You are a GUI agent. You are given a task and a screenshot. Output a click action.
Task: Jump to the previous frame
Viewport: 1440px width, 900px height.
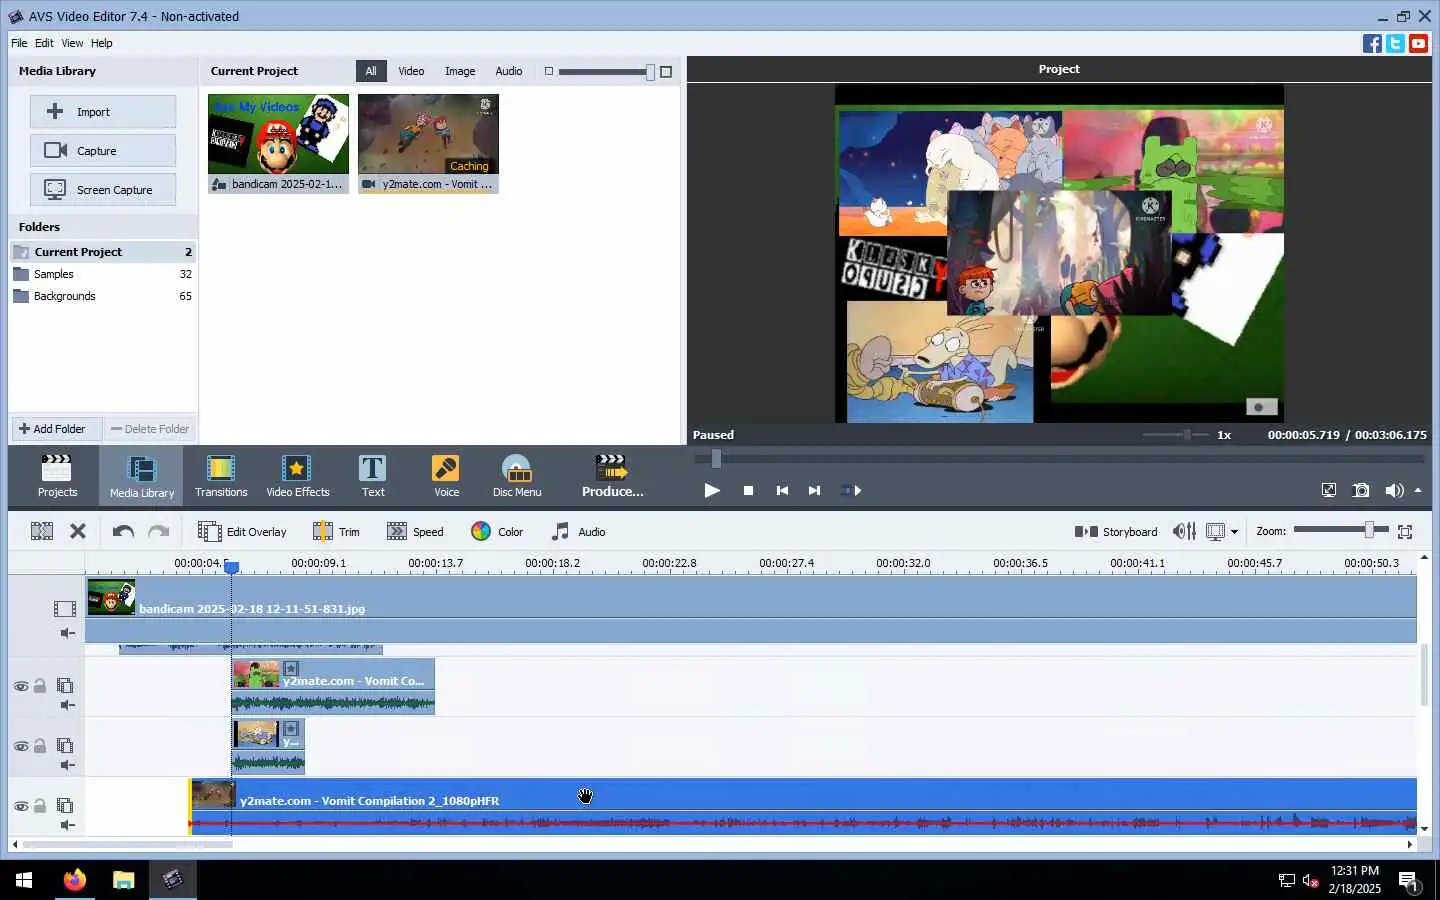[x=782, y=490]
